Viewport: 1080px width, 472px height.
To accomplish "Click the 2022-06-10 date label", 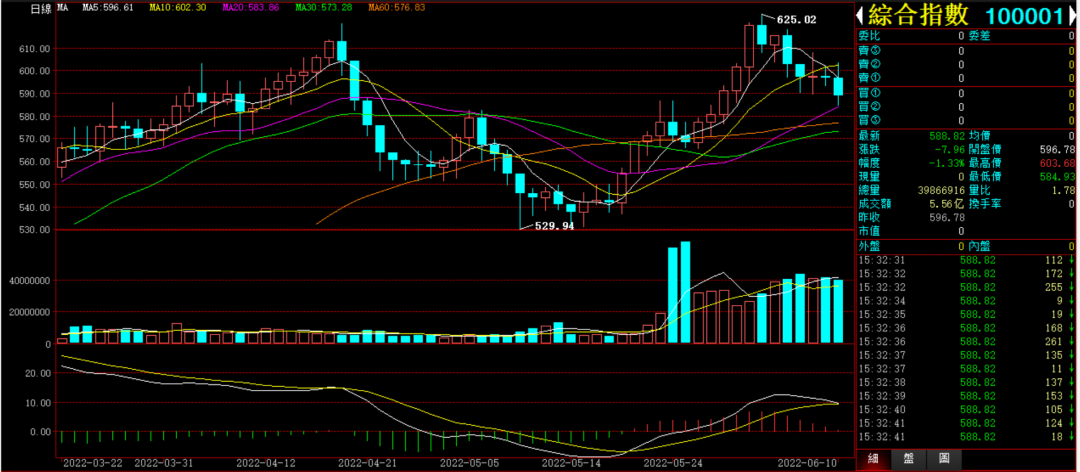I will coord(807,464).
